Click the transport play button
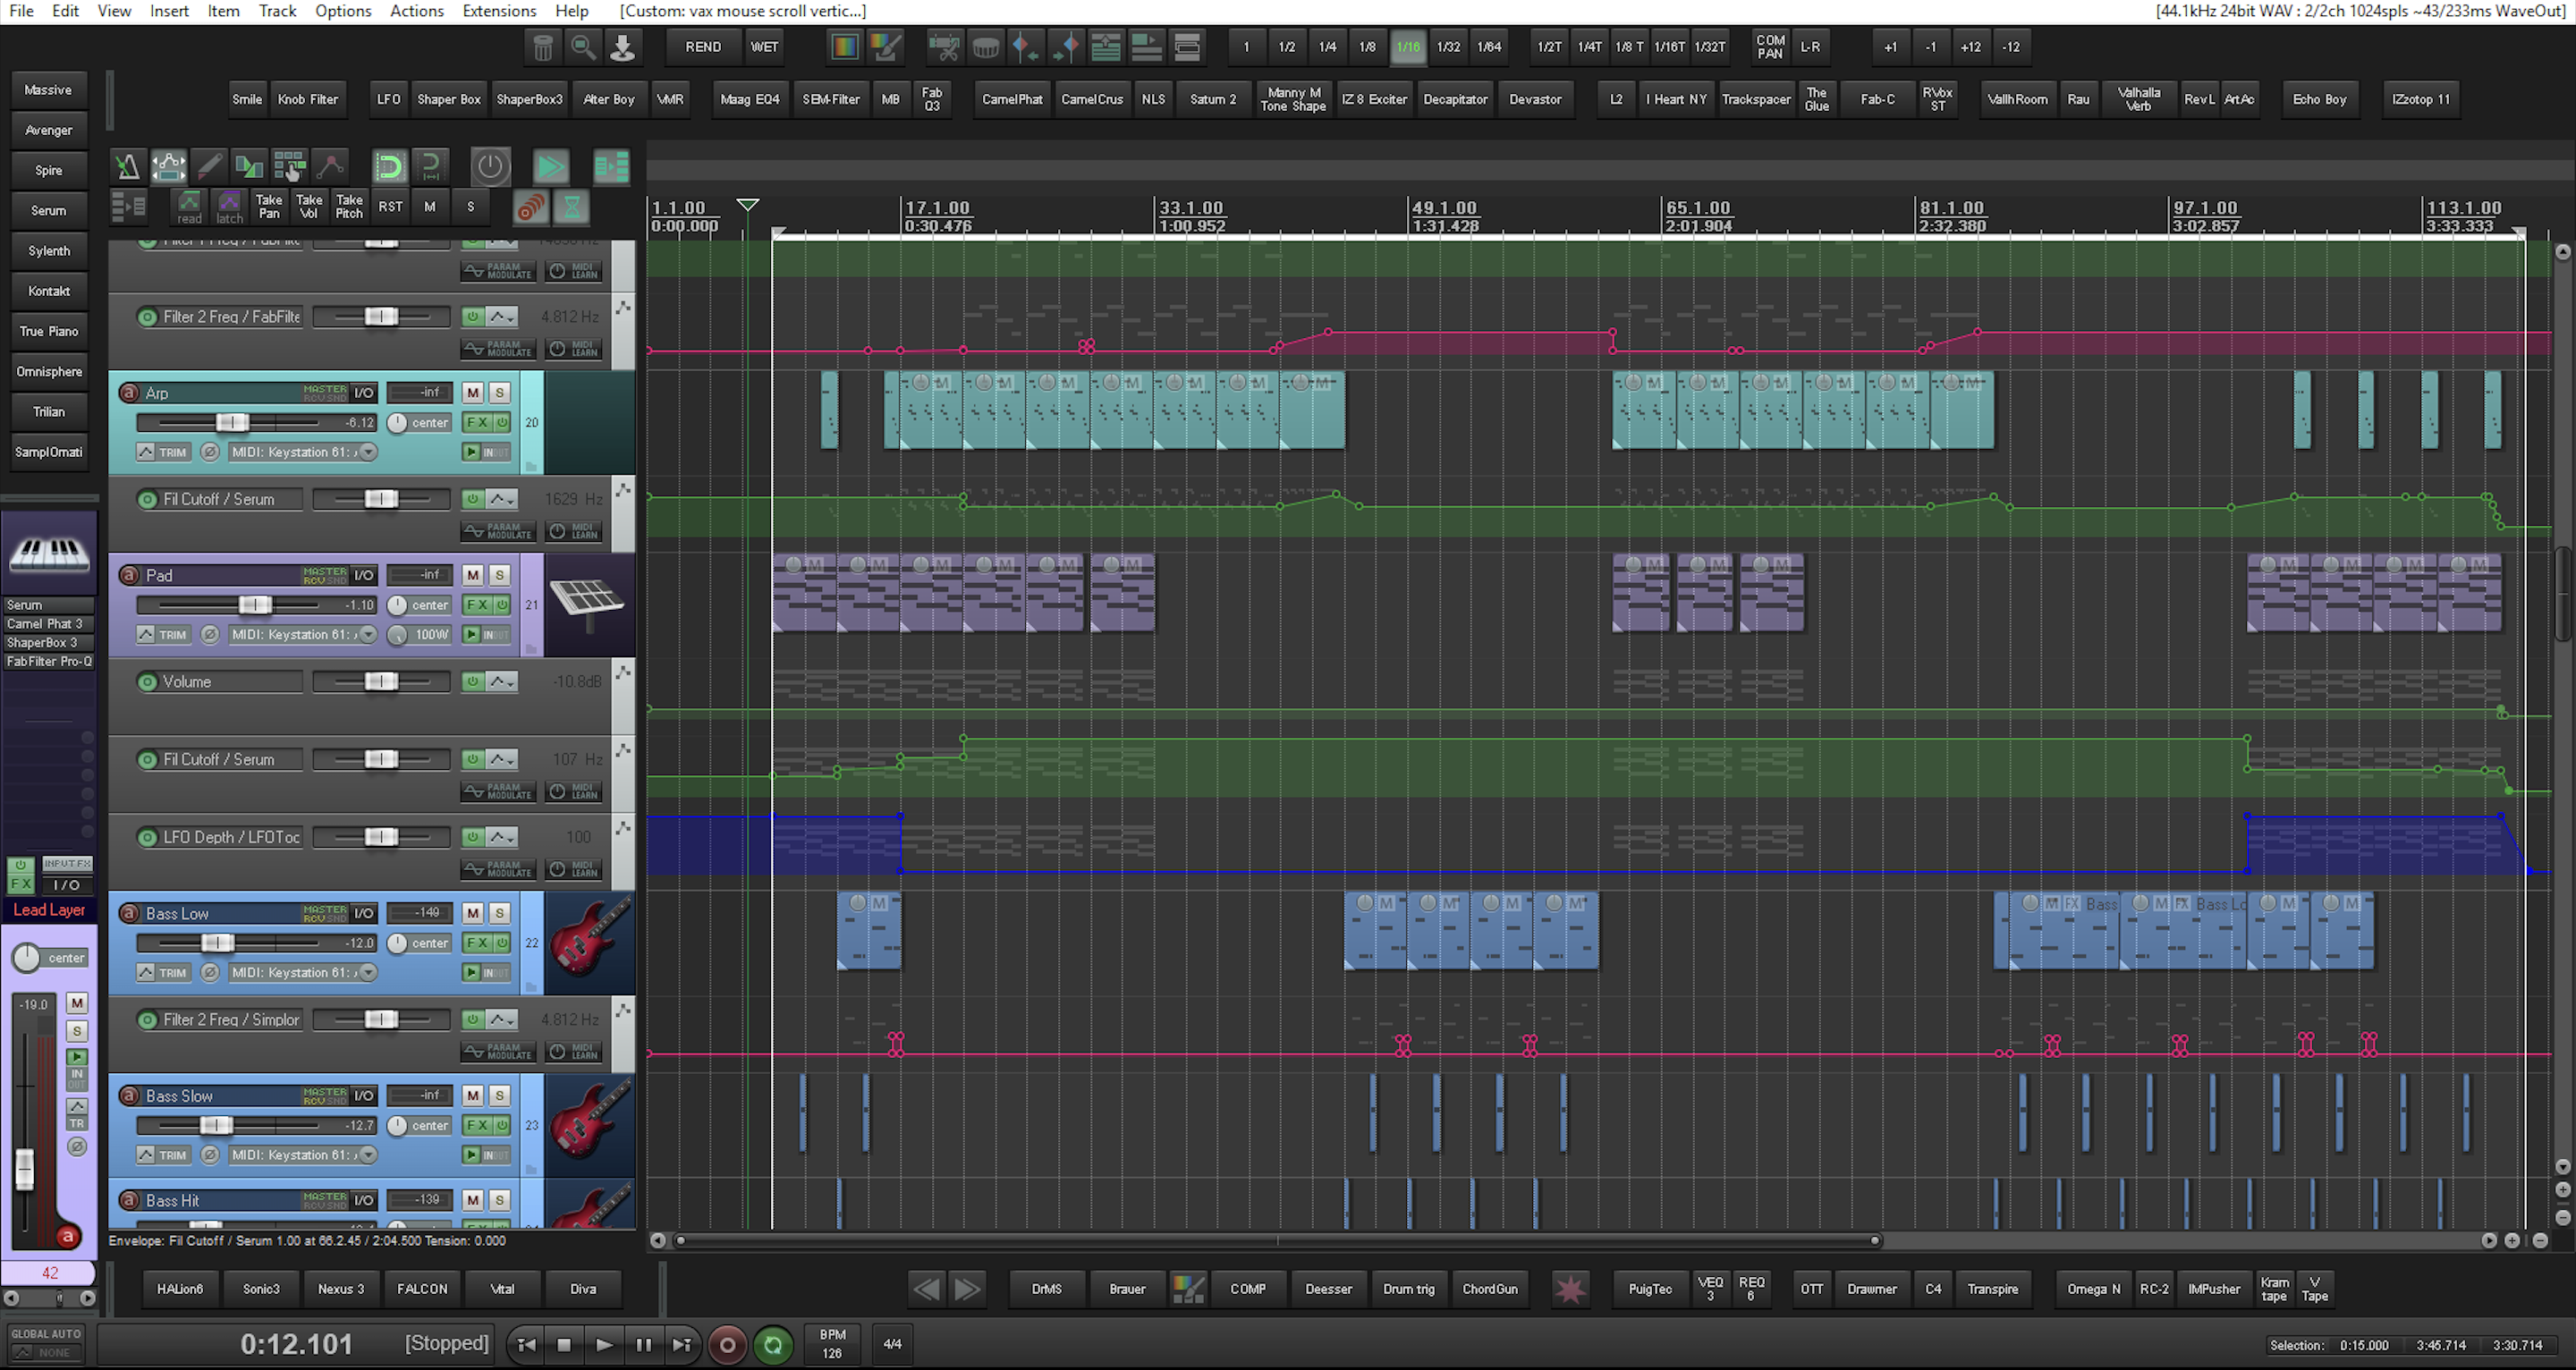This screenshot has height=1370, width=2576. click(603, 1345)
